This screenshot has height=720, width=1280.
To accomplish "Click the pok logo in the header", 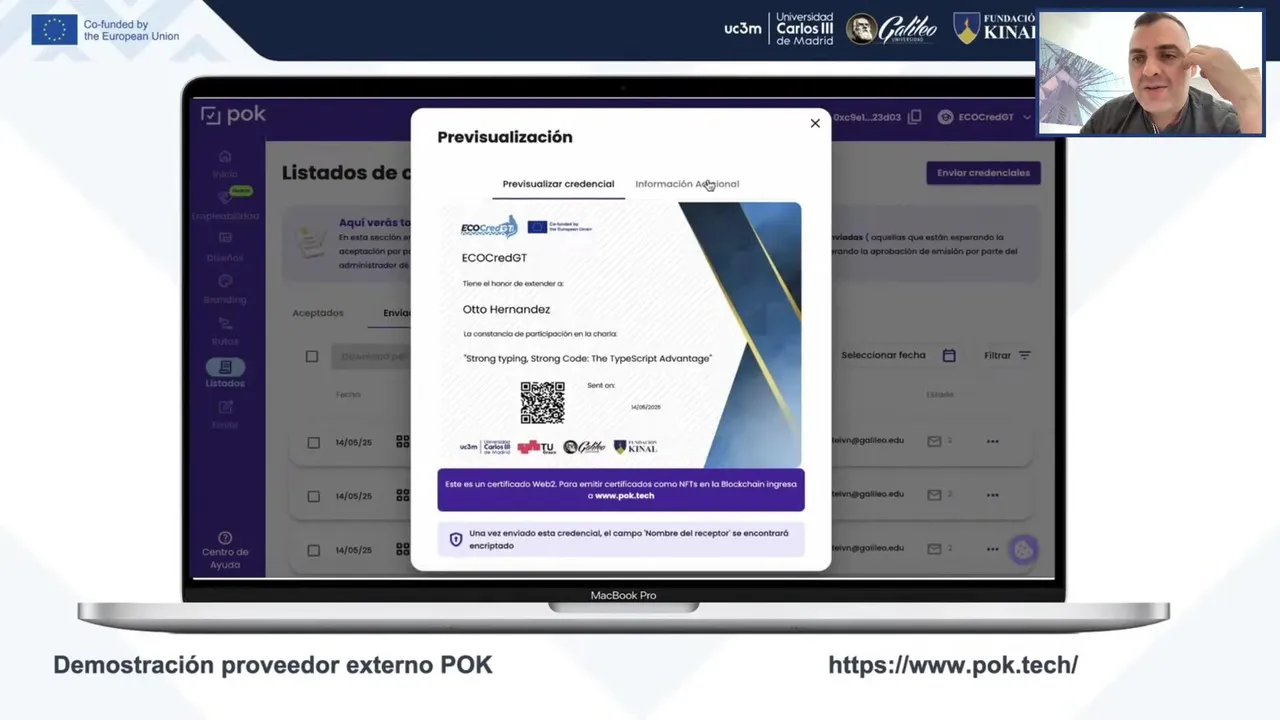I will 233,115.
